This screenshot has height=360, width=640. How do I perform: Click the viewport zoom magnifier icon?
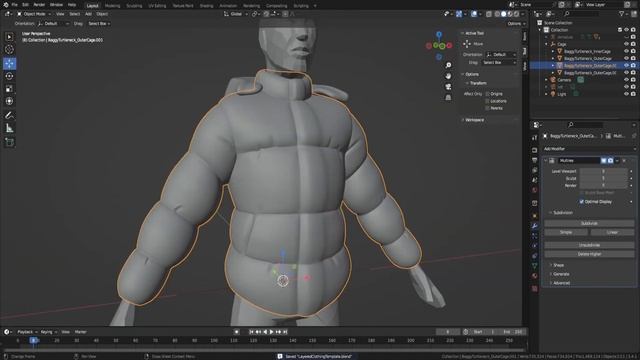pos(448,65)
